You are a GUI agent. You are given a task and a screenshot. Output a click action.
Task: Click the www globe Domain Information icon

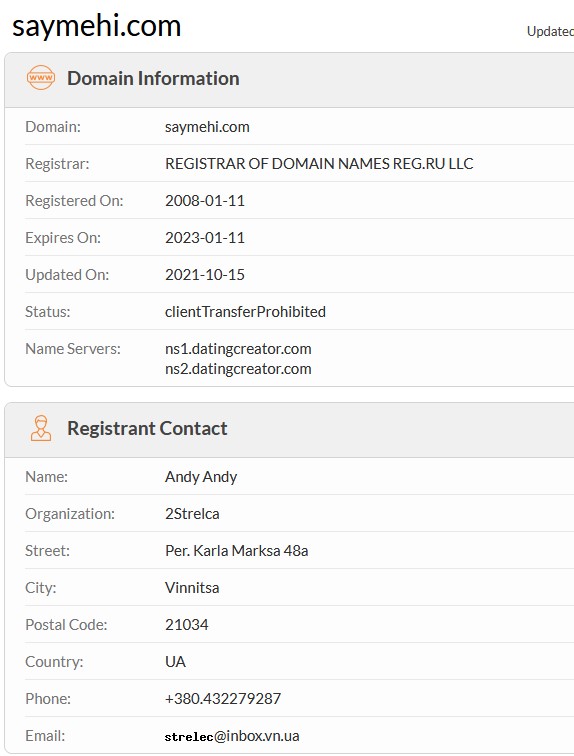(x=40, y=78)
